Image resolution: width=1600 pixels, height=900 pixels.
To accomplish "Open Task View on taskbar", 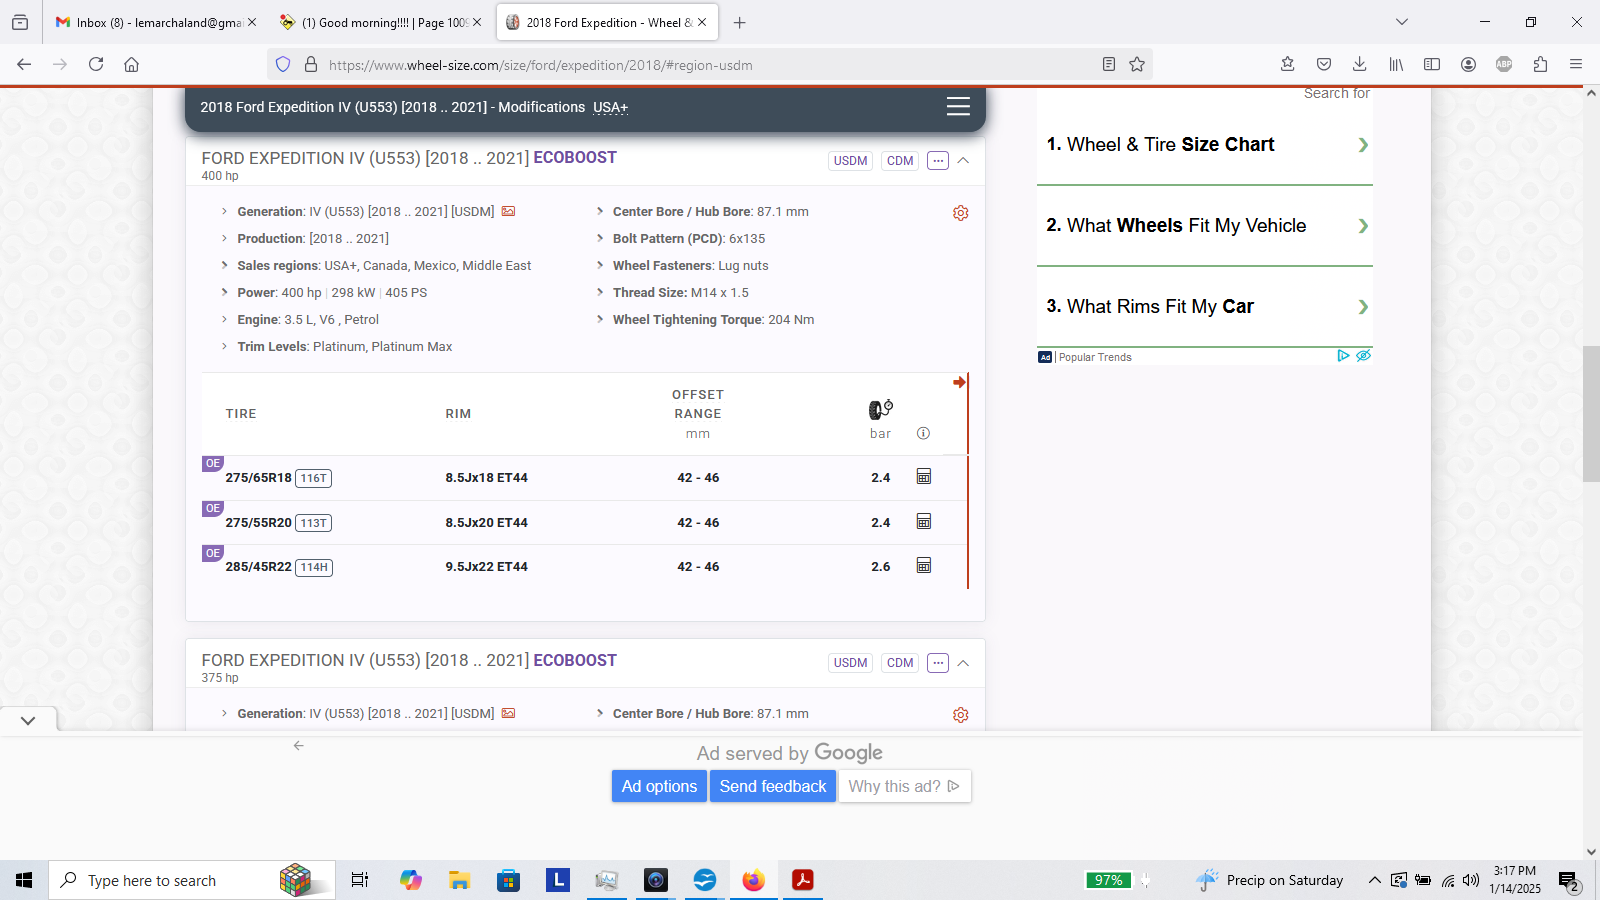I will tap(360, 880).
